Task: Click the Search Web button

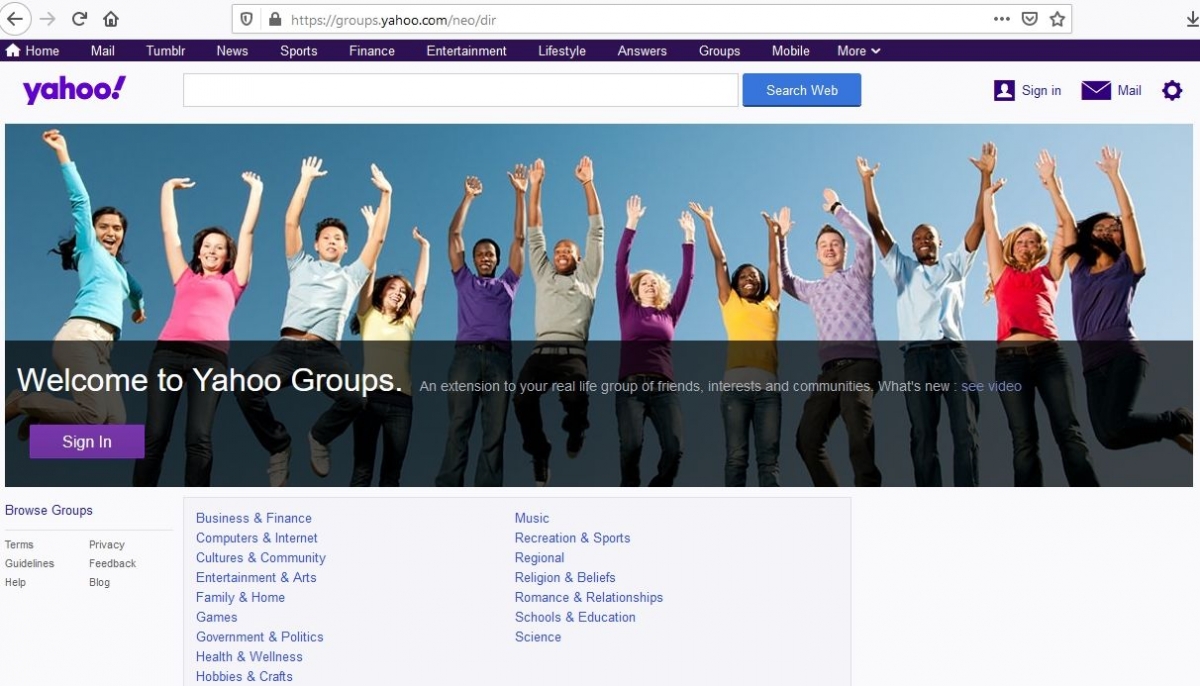Action: pos(802,90)
